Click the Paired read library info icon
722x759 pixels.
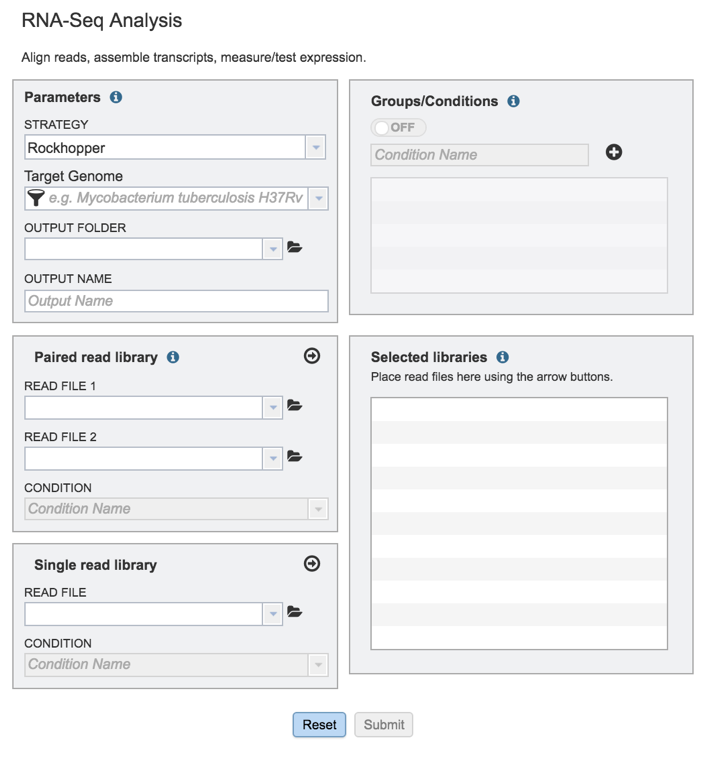[173, 357]
